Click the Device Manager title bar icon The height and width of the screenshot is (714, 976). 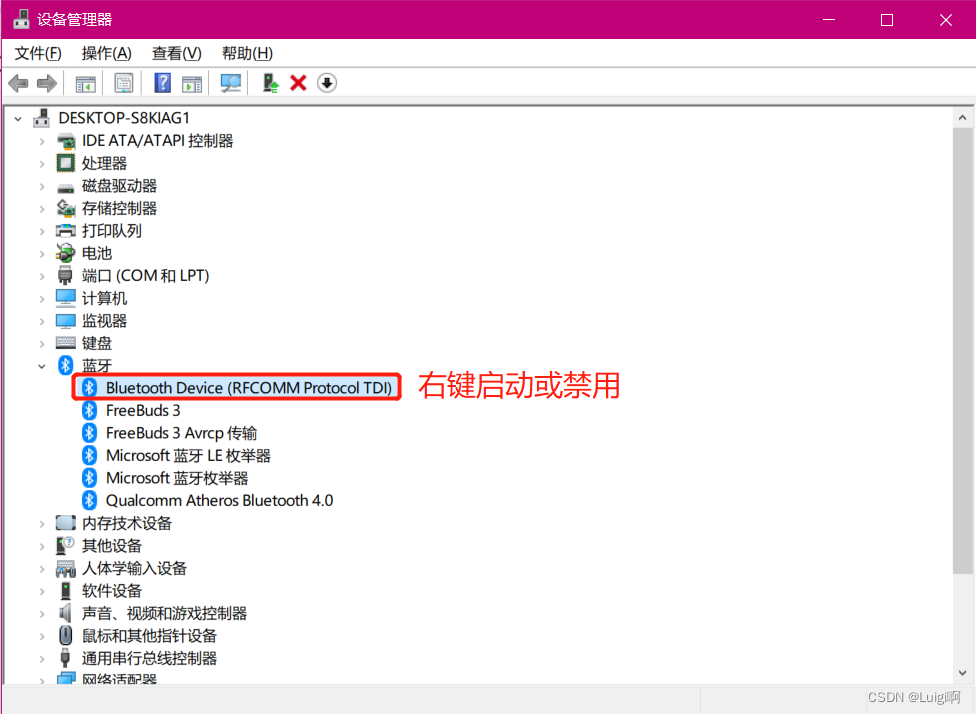click(x=21, y=19)
